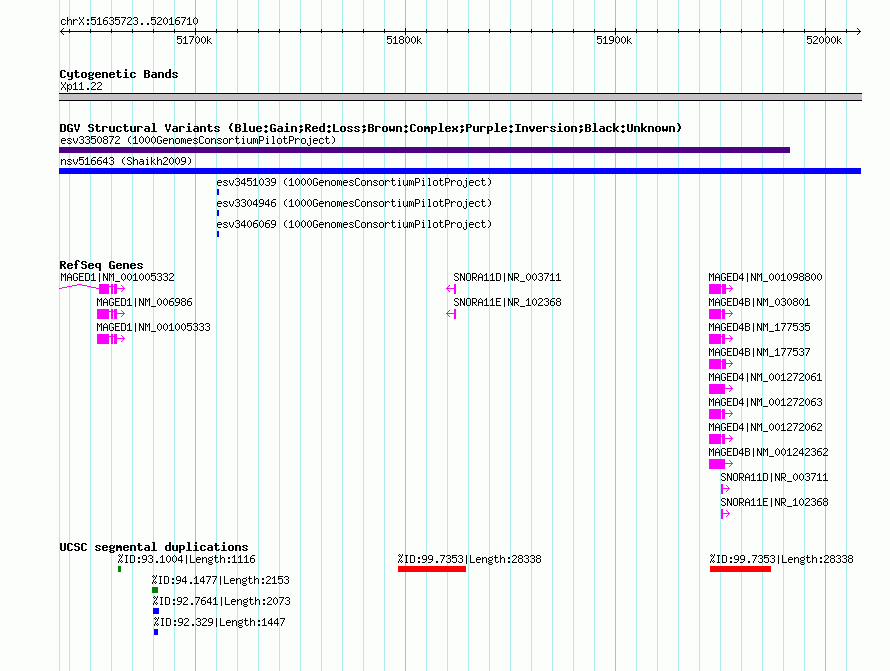Click the MAGED4B|NM_001242362 gene glyph
The width and height of the screenshot is (890, 671).
[721, 464]
